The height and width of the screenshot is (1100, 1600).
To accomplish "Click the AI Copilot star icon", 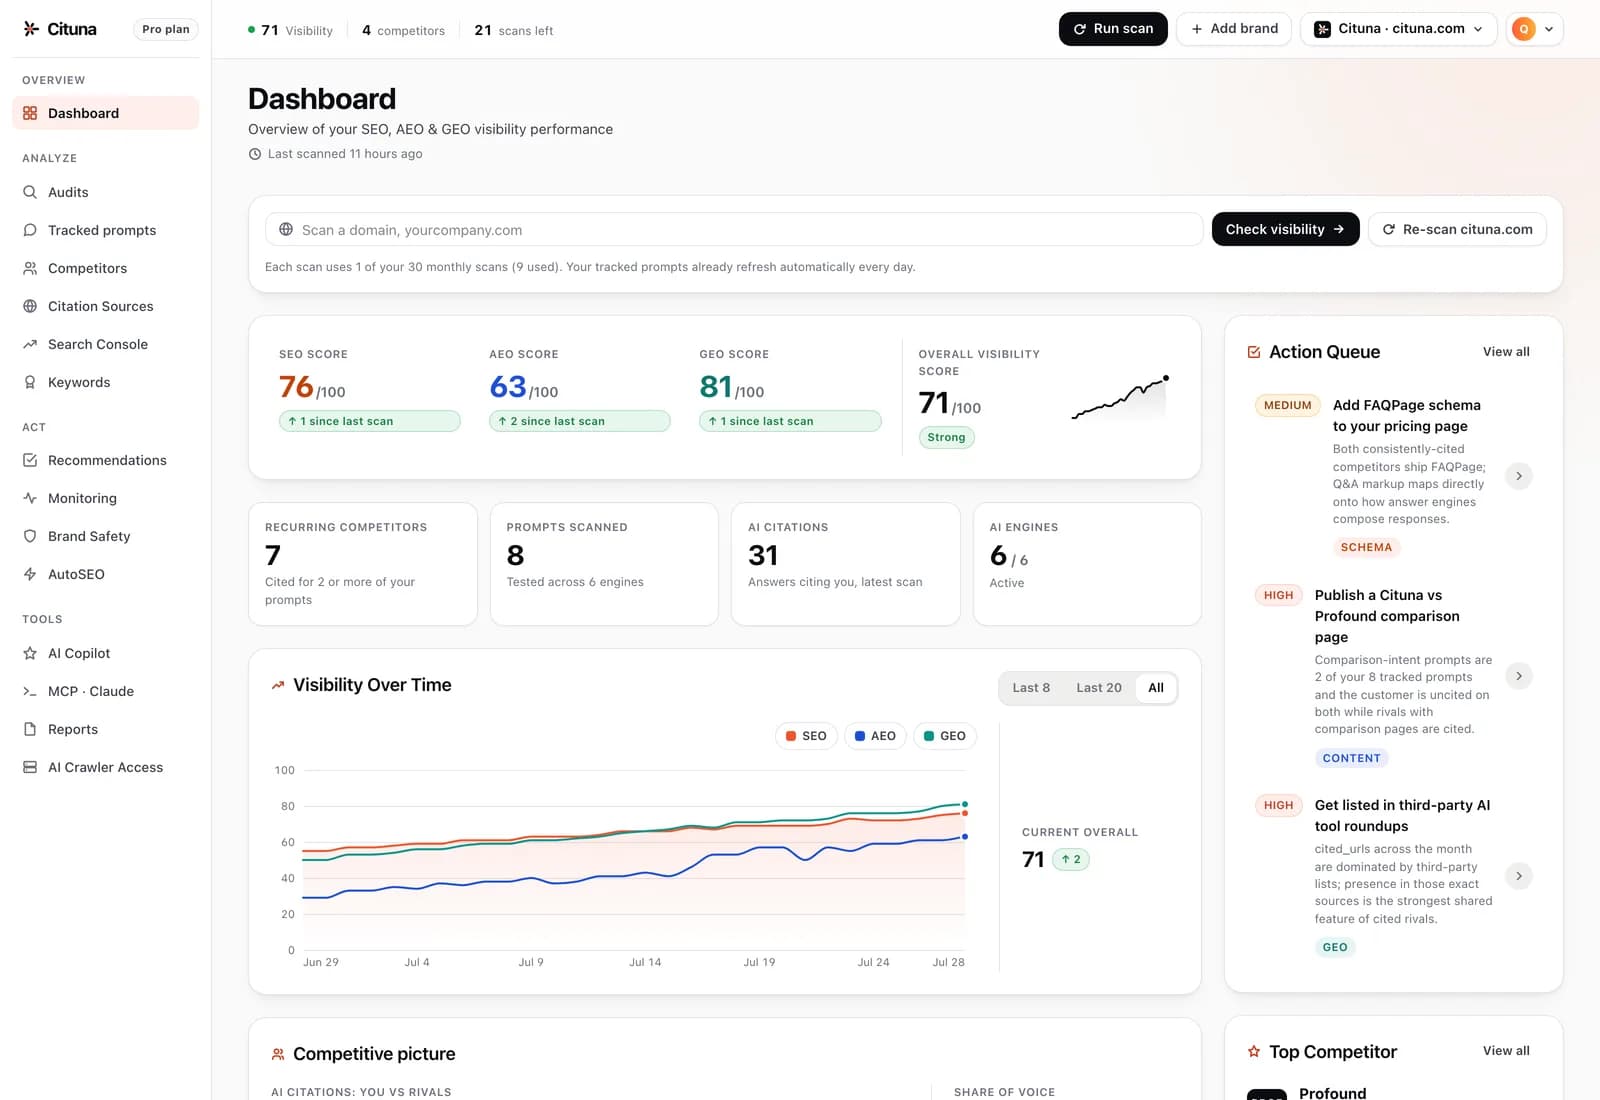I will click(30, 653).
